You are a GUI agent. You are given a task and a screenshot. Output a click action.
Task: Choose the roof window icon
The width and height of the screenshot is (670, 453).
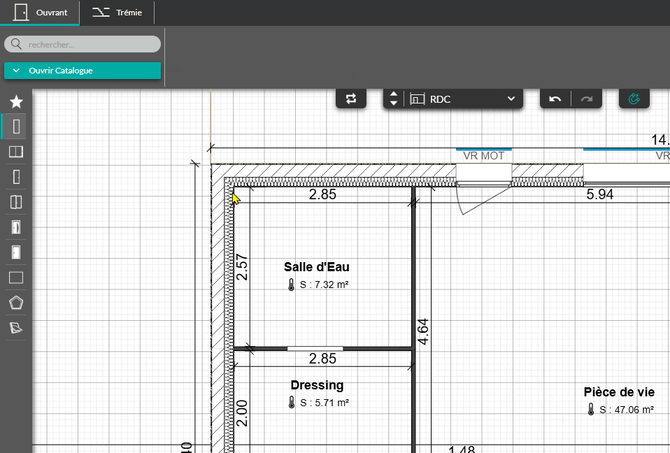(16, 328)
